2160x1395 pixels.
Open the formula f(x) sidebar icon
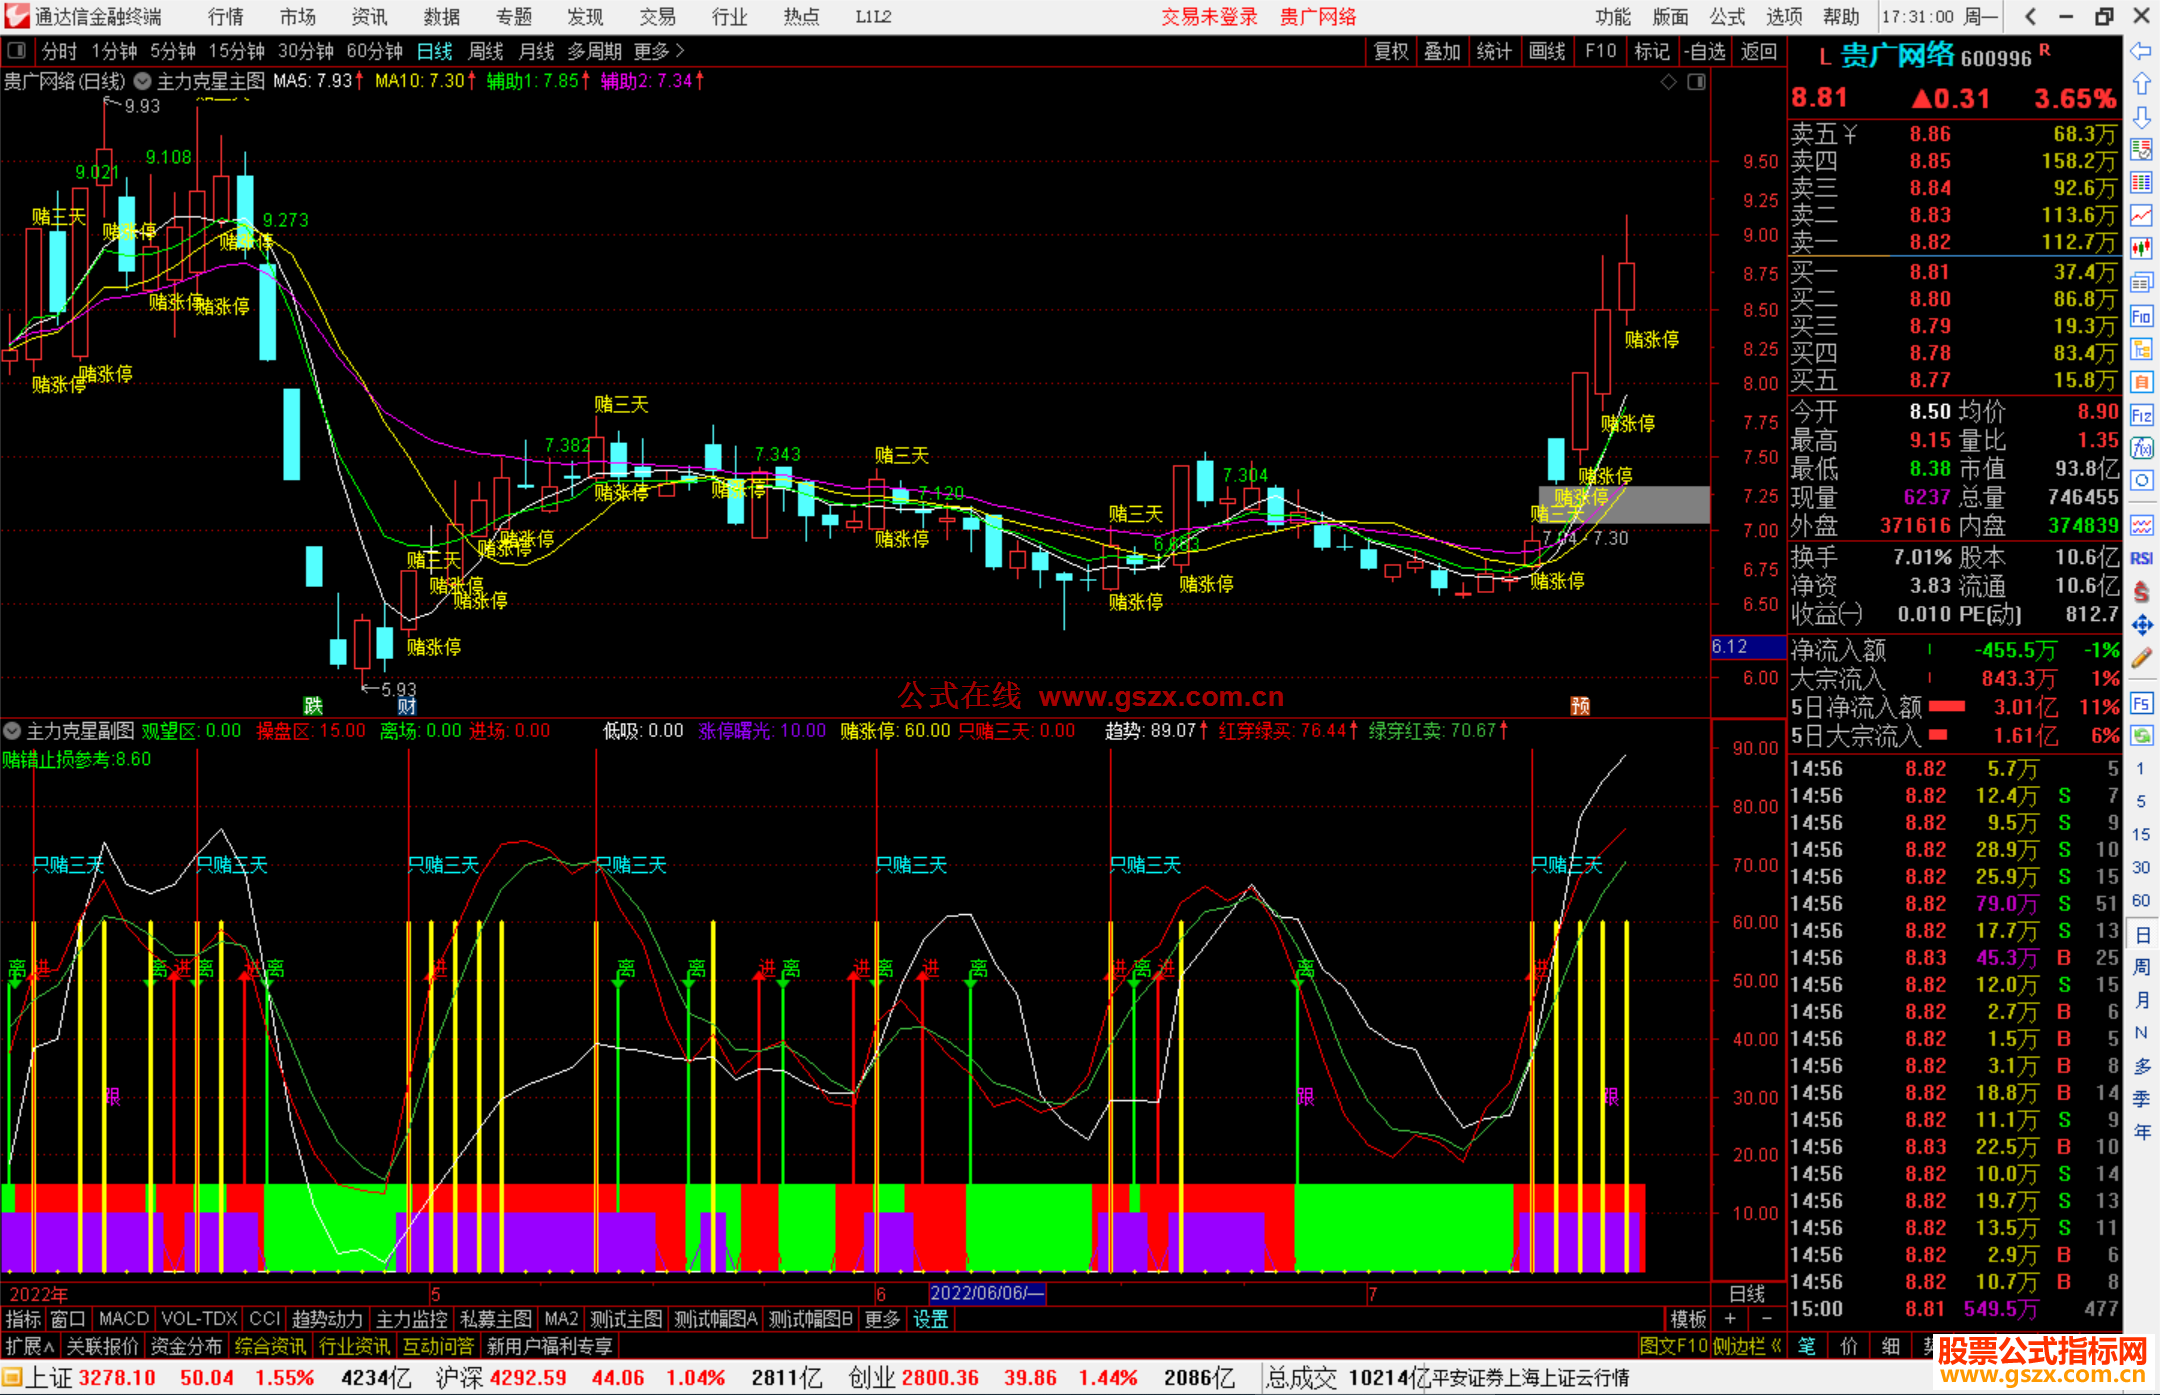(2141, 448)
